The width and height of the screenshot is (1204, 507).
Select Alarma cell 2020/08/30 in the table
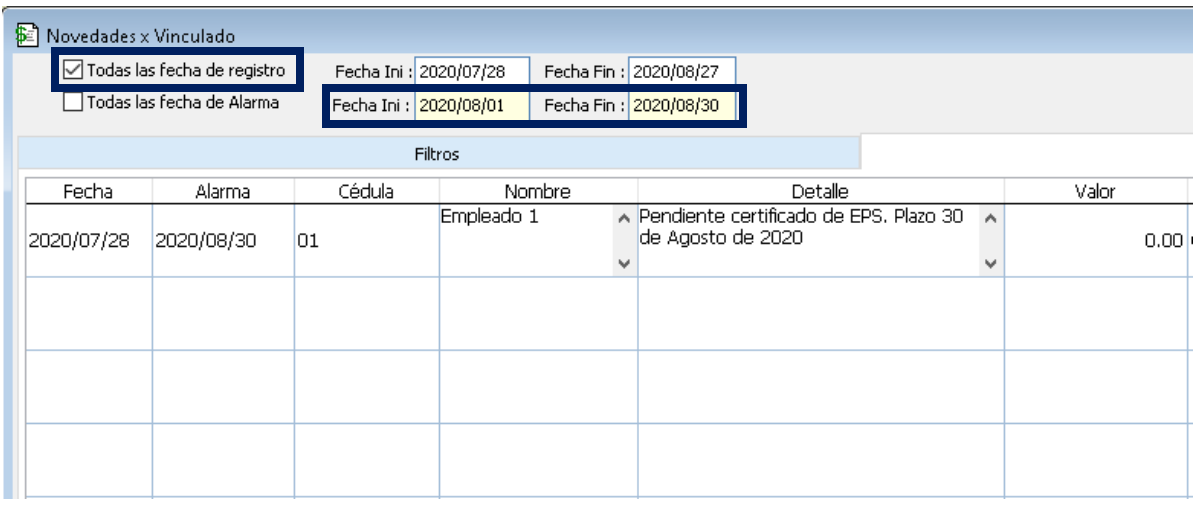click(x=223, y=241)
